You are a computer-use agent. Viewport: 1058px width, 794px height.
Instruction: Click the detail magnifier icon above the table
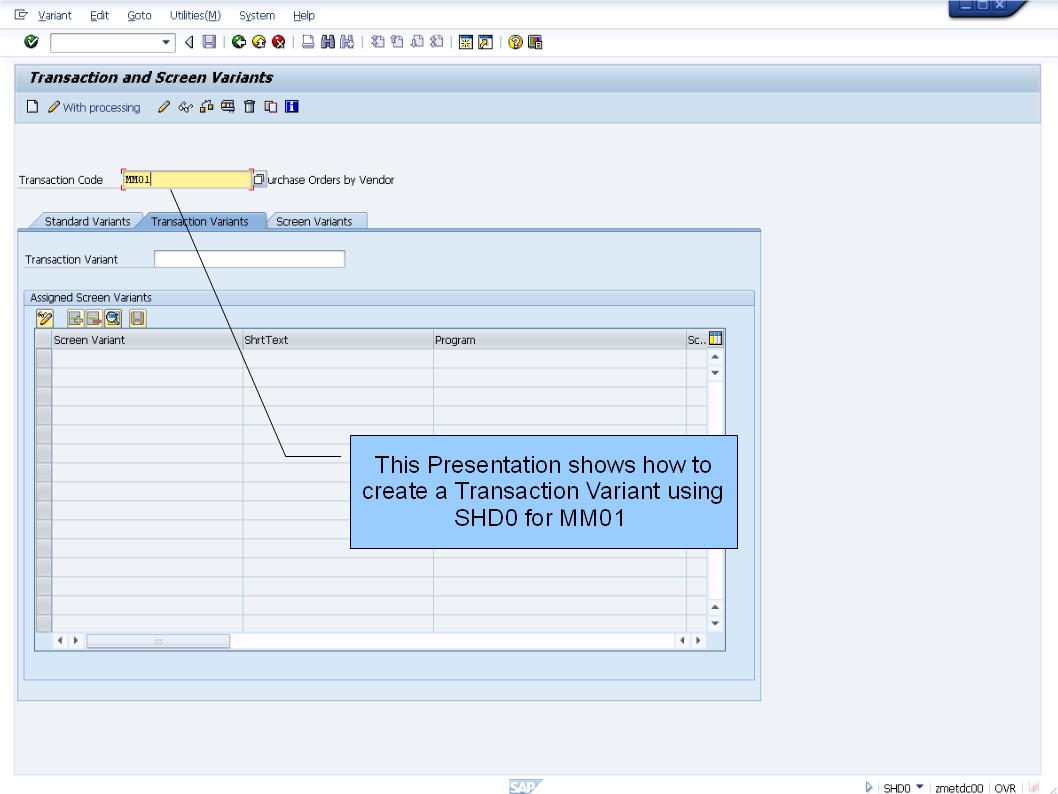click(113, 318)
